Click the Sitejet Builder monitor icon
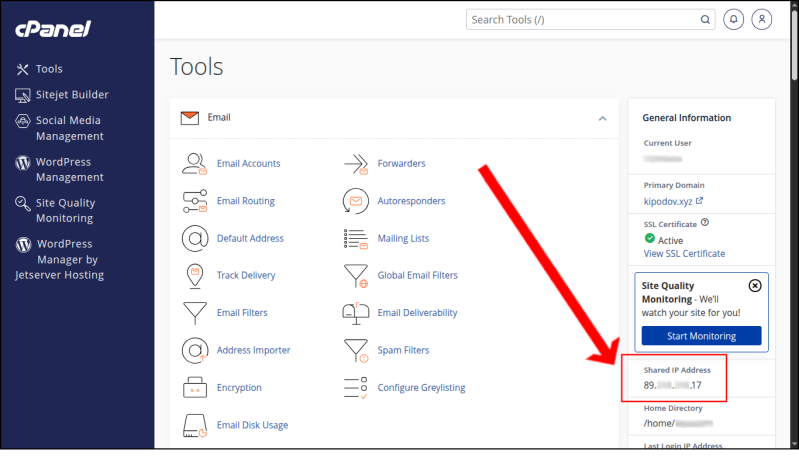Viewport: 799px width, 467px height. 22,95
